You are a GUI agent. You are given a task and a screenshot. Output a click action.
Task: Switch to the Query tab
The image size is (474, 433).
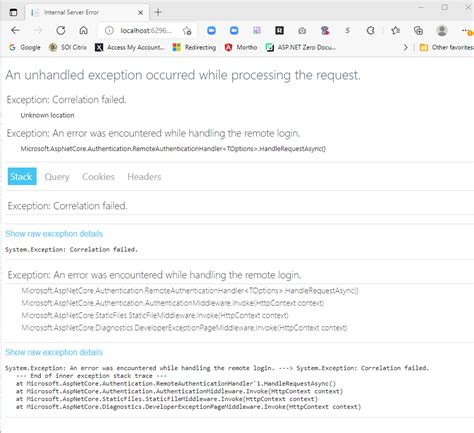pyautogui.click(x=57, y=177)
